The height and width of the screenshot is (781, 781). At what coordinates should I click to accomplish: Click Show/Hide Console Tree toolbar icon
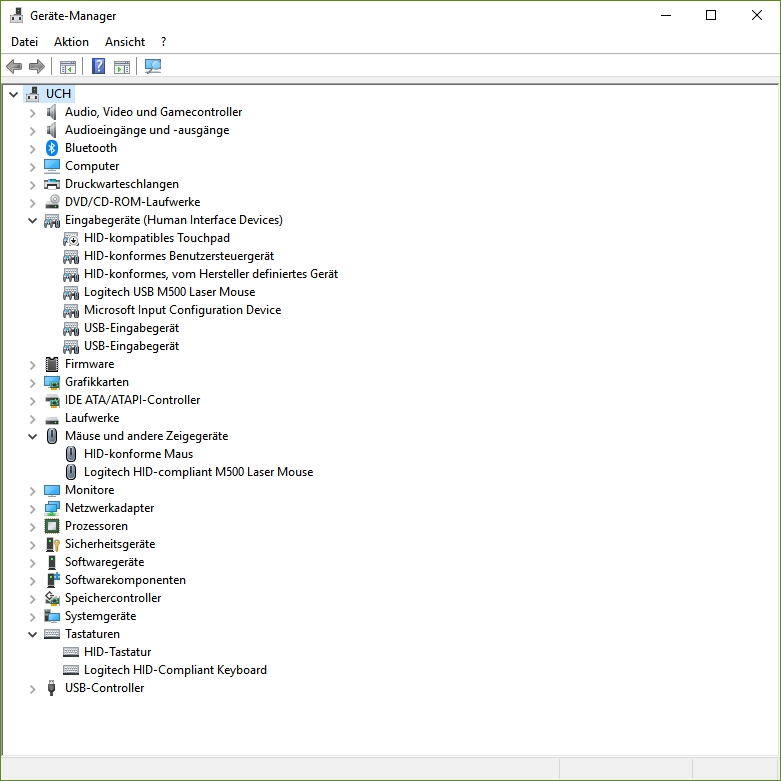pos(68,67)
